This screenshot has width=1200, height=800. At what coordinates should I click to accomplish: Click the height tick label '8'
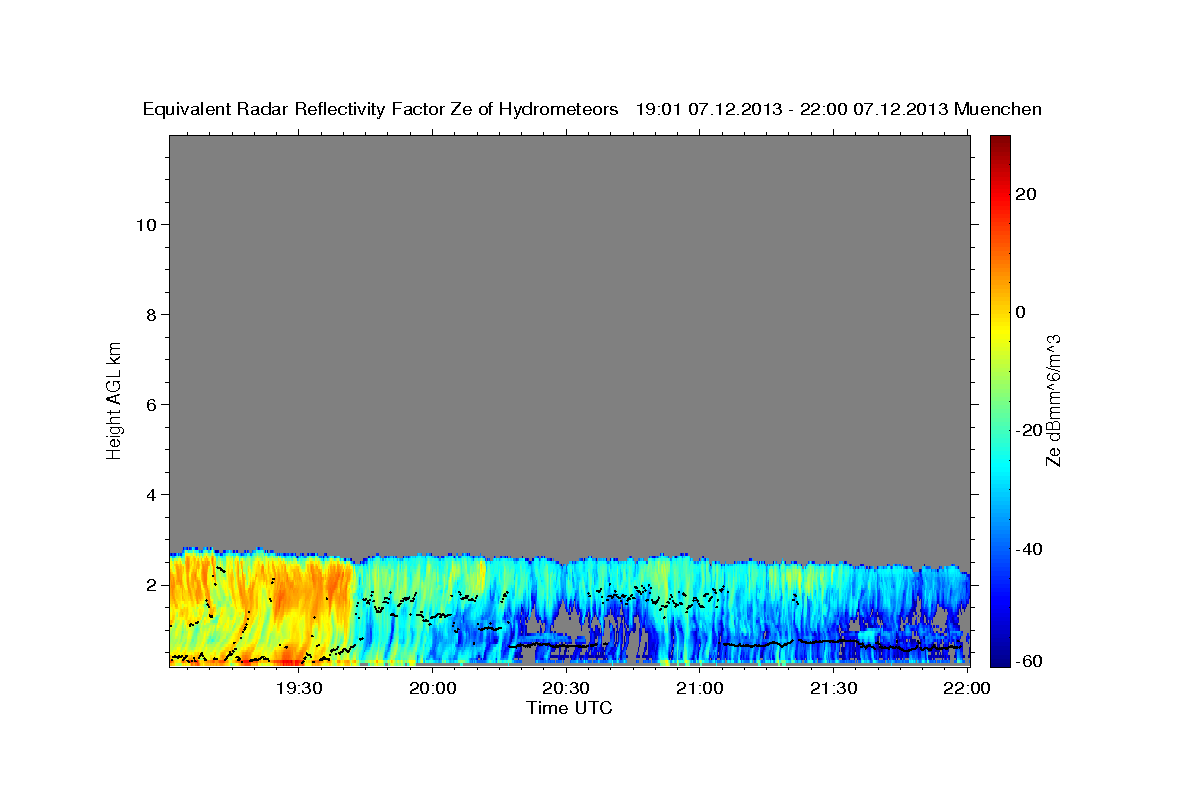click(x=150, y=314)
